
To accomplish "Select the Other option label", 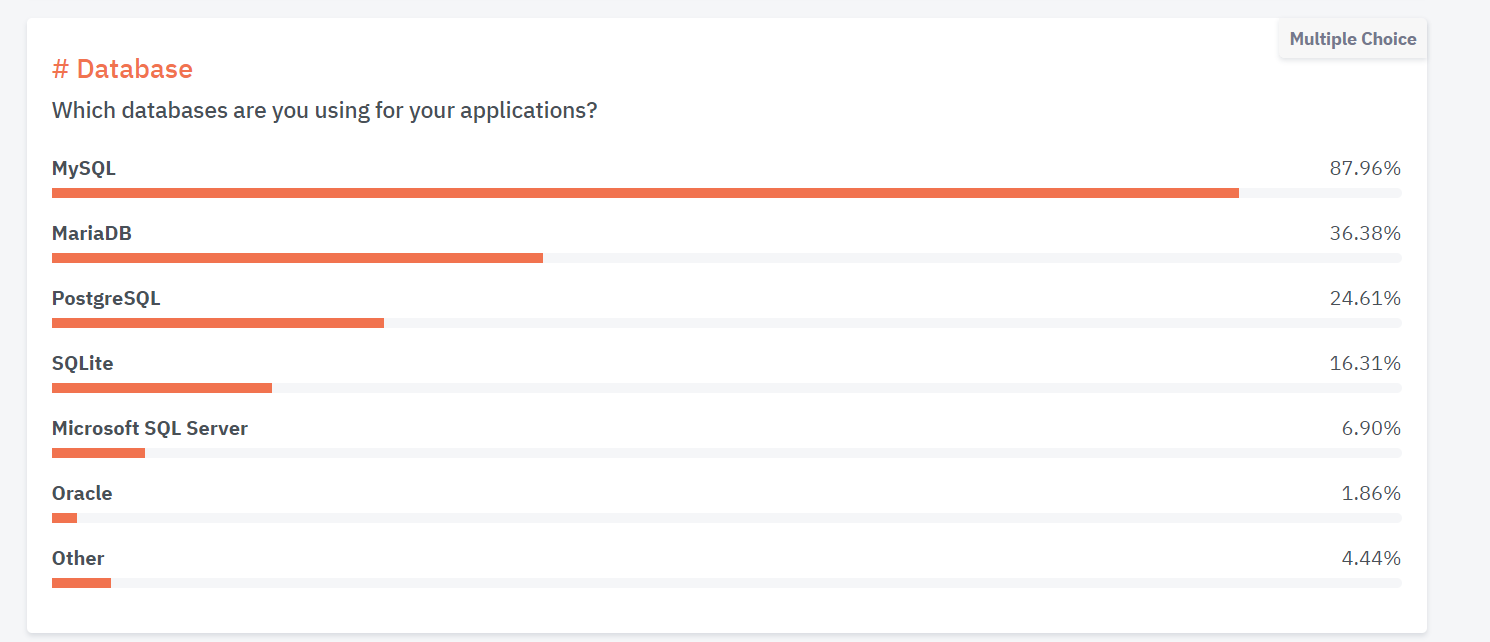I will (x=78, y=558).
